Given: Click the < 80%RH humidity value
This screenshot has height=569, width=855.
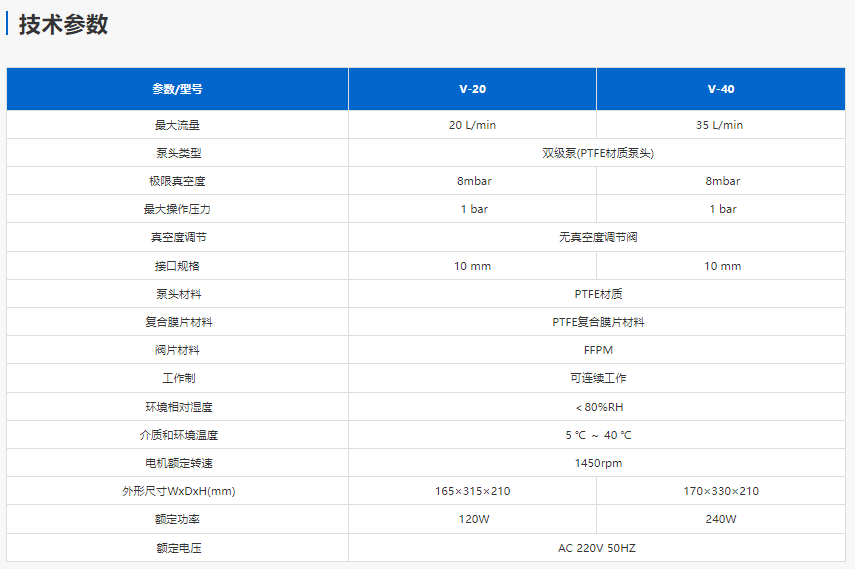Looking at the screenshot, I should coord(597,407).
